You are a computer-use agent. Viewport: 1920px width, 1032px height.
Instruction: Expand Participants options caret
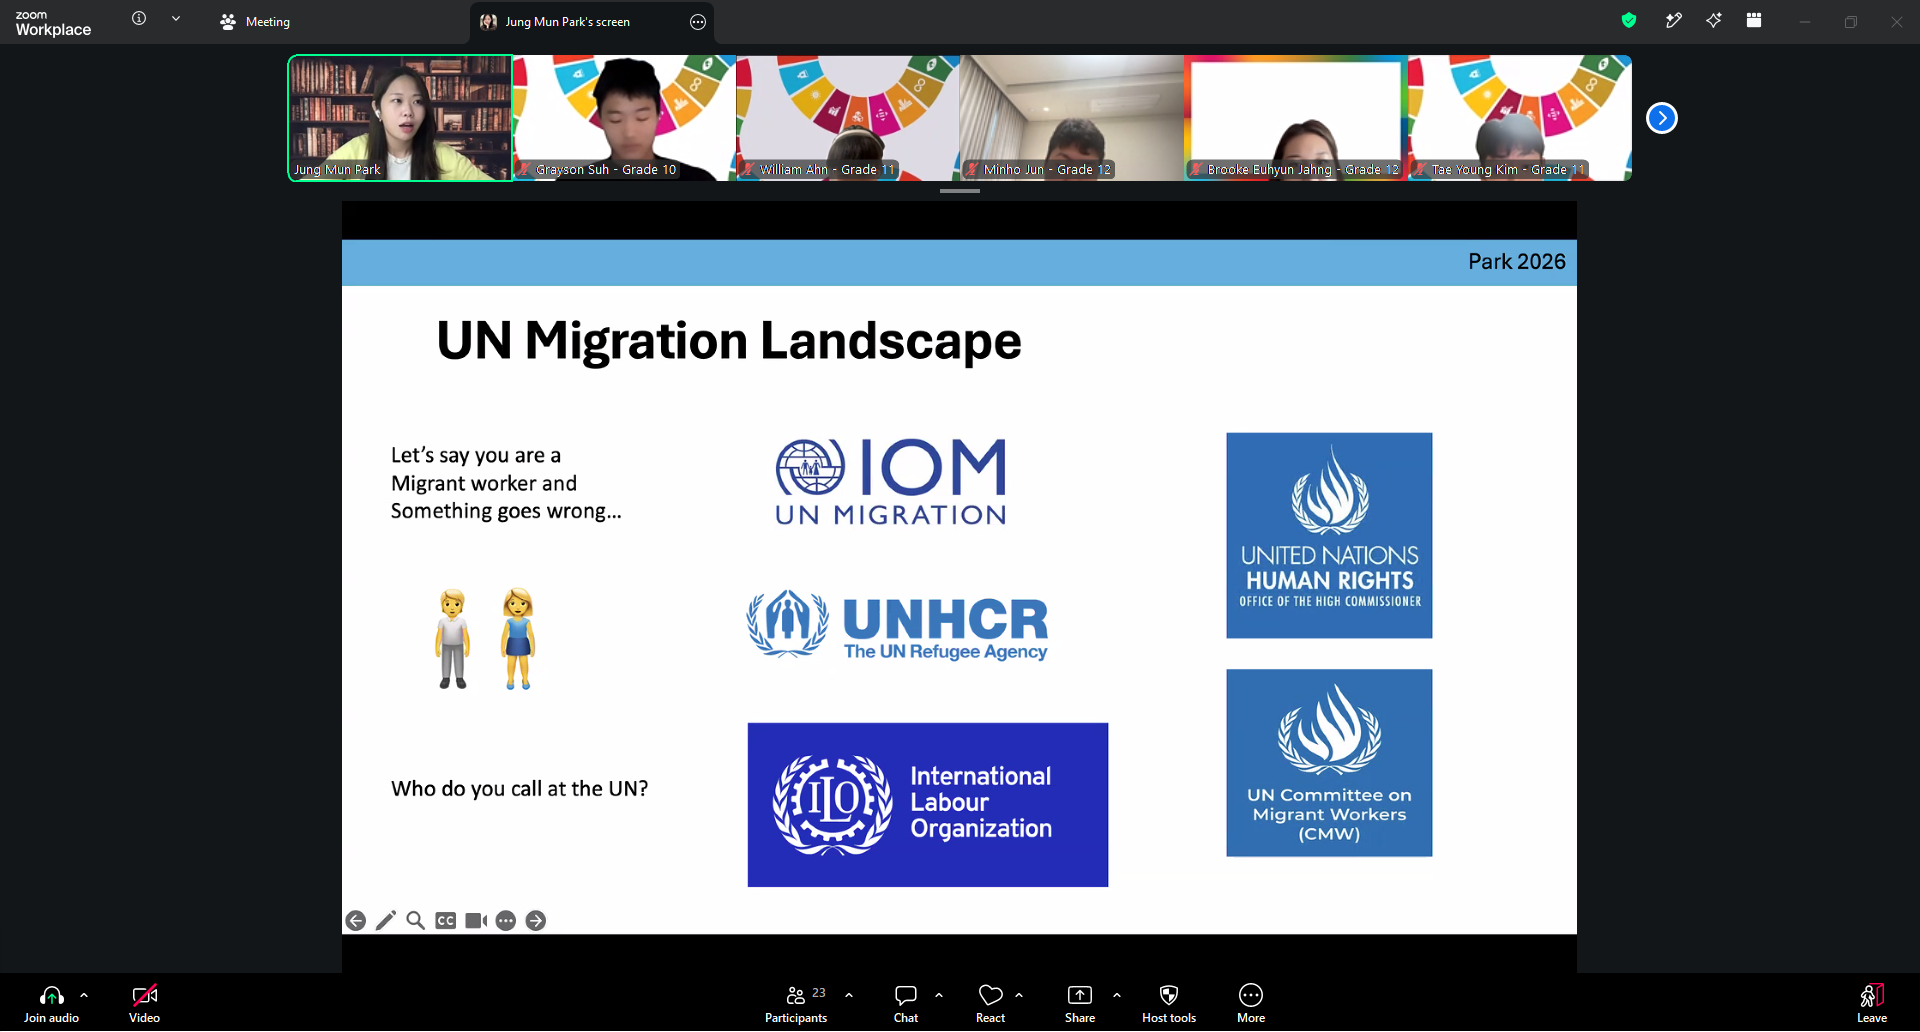[x=849, y=995]
